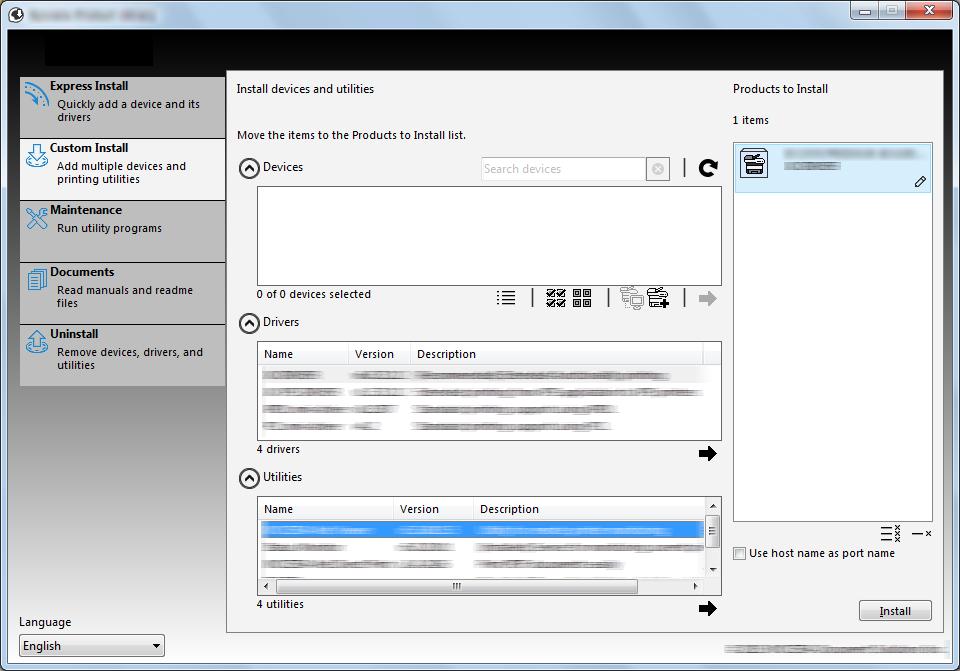Switch devices to list view
This screenshot has width=960, height=671.
click(x=506, y=298)
